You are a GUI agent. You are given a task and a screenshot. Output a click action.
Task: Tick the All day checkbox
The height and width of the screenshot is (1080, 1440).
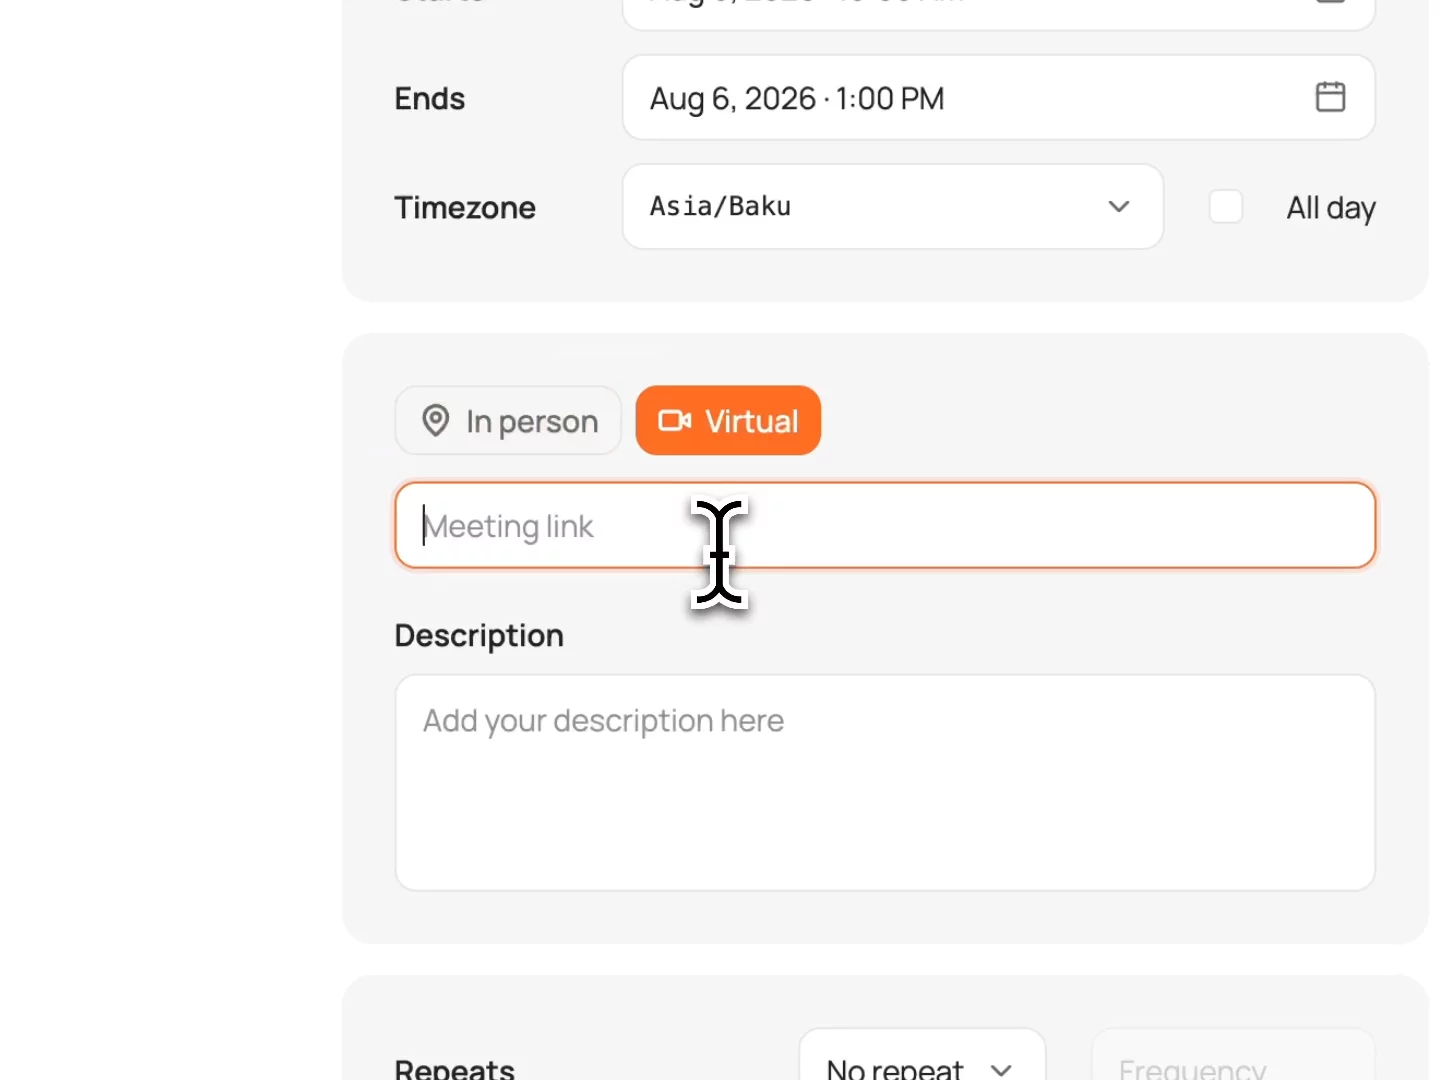click(x=1226, y=207)
